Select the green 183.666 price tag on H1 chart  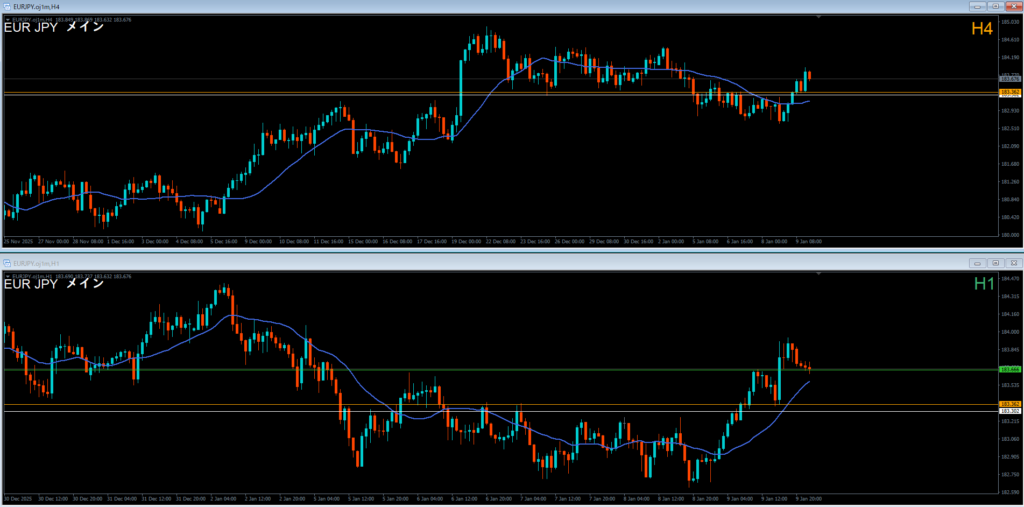tap(1008, 369)
